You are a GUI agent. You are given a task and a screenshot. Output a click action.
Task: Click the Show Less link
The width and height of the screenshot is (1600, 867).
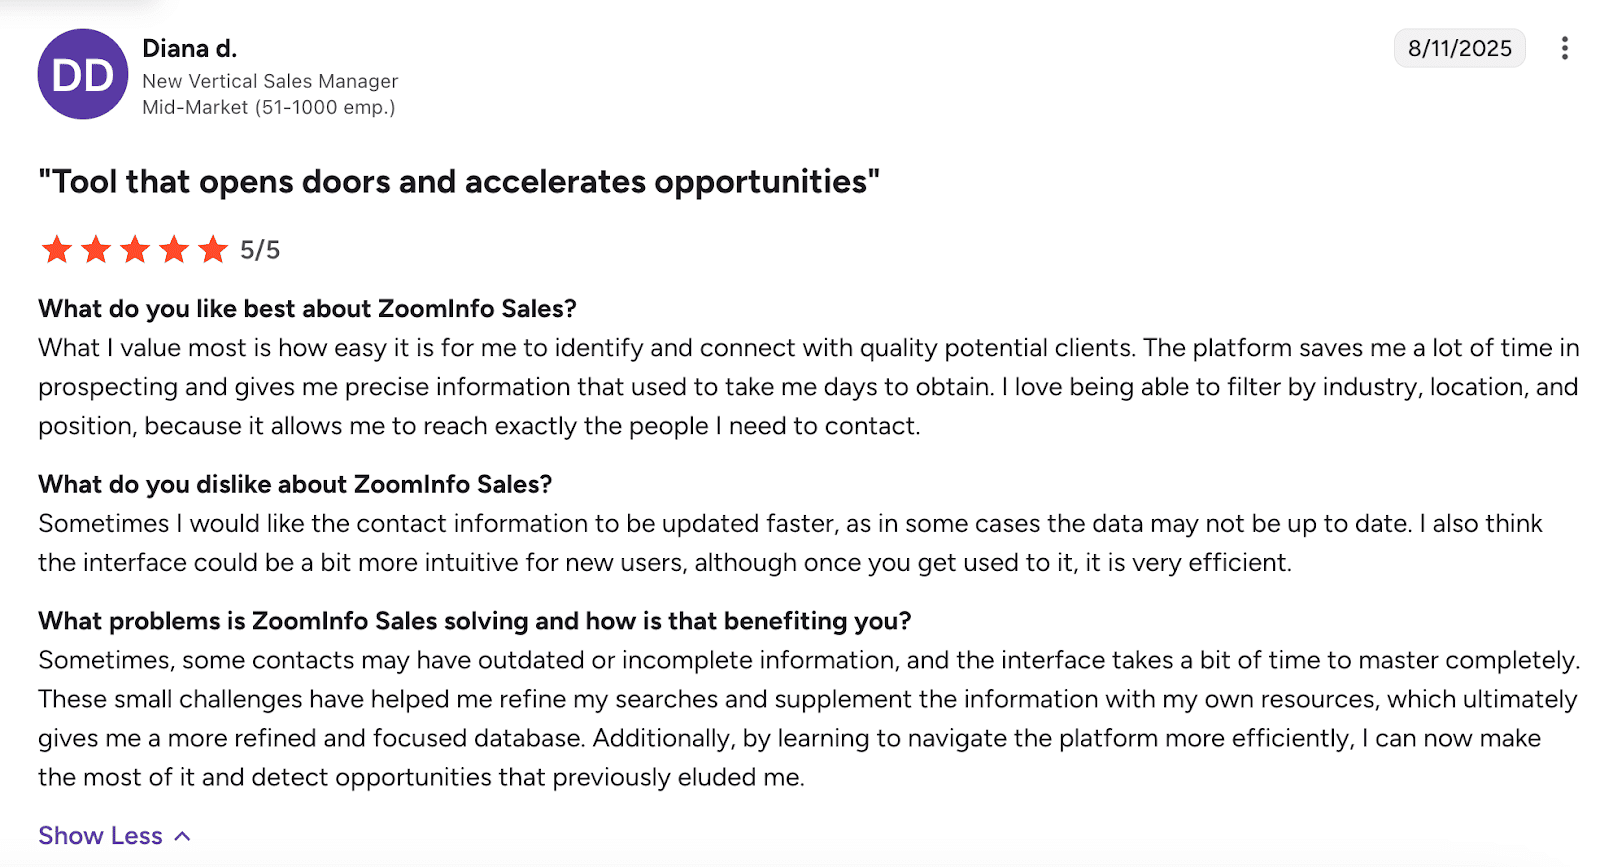100,836
